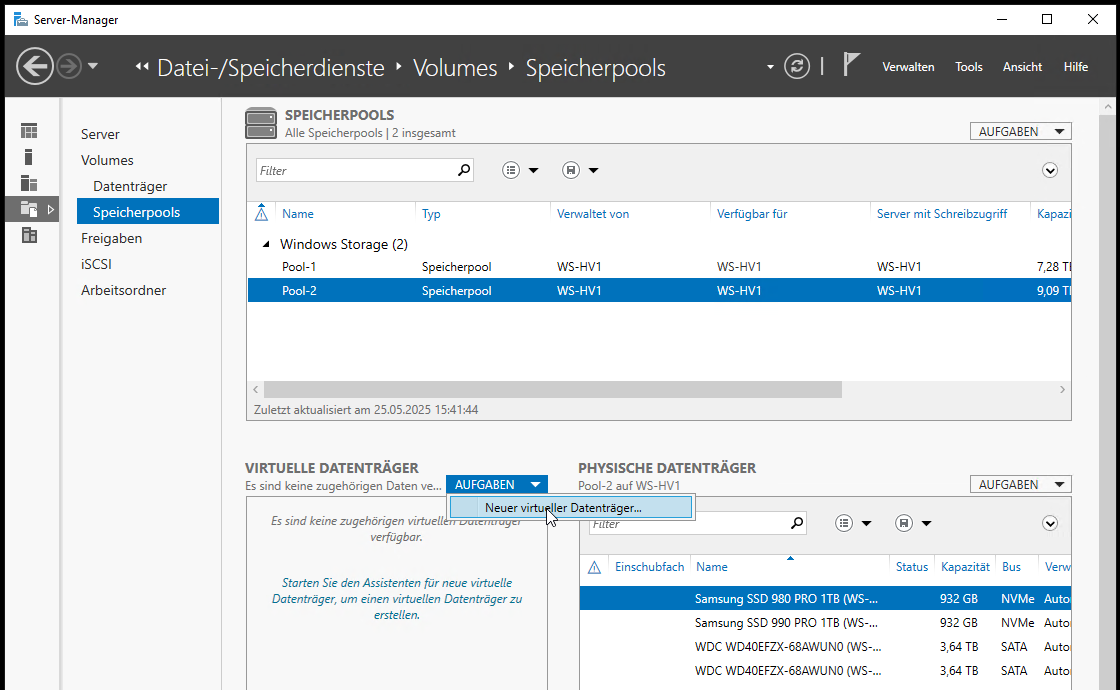1120x690 pixels.
Task: Click search magnifier in physical disks filter
Action: (797, 523)
